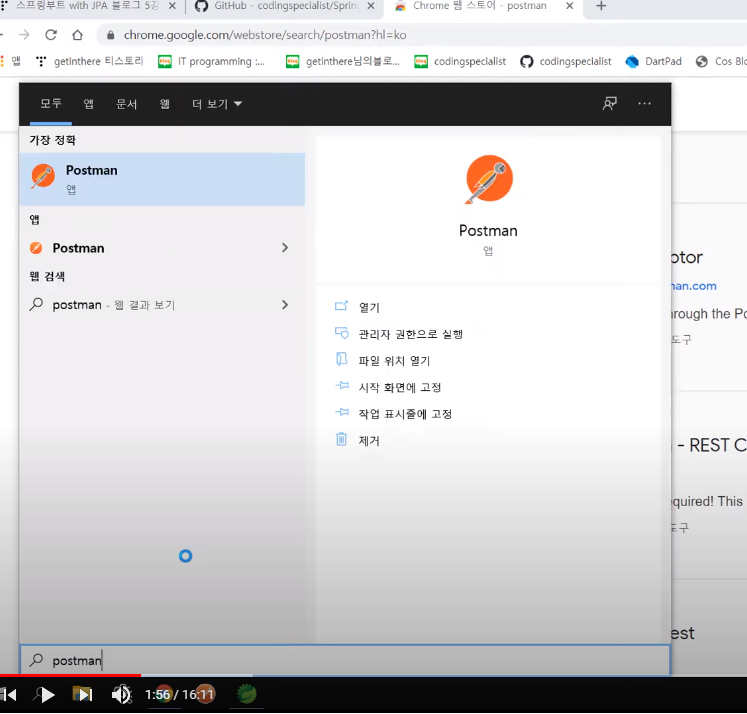Image resolution: width=747 pixels, height=714 pixels.
Task: Click the Chrome address bar URL
Action: 265,35
